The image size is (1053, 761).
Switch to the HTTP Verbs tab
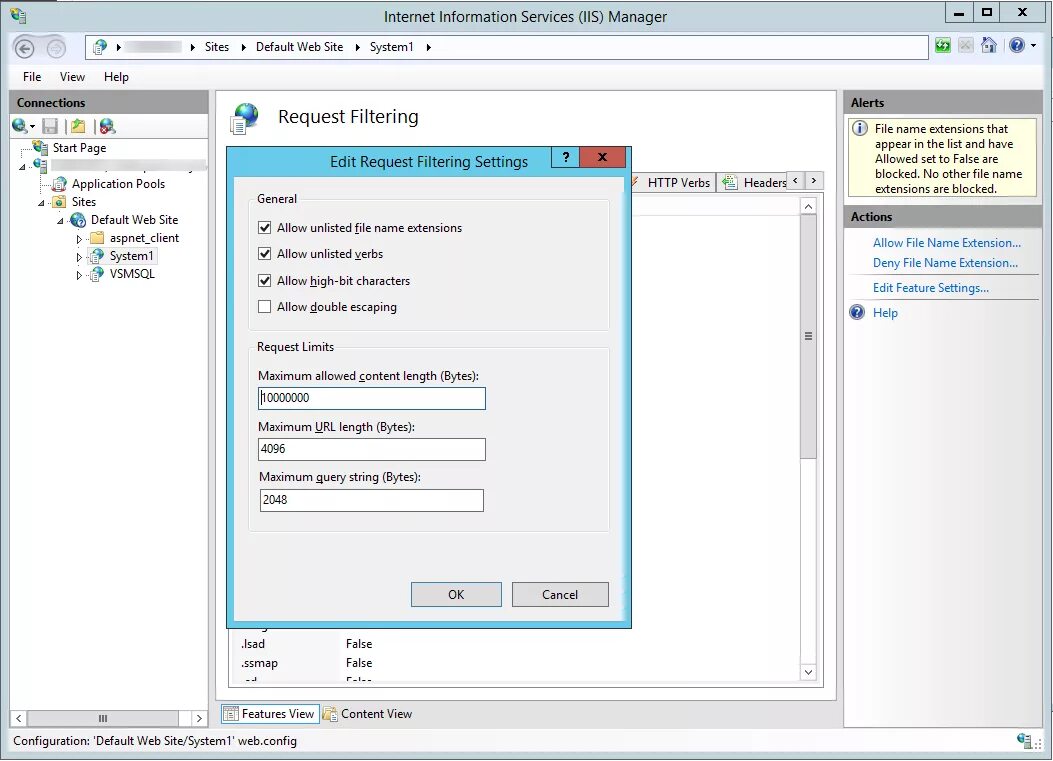click(x=674, y=183)
